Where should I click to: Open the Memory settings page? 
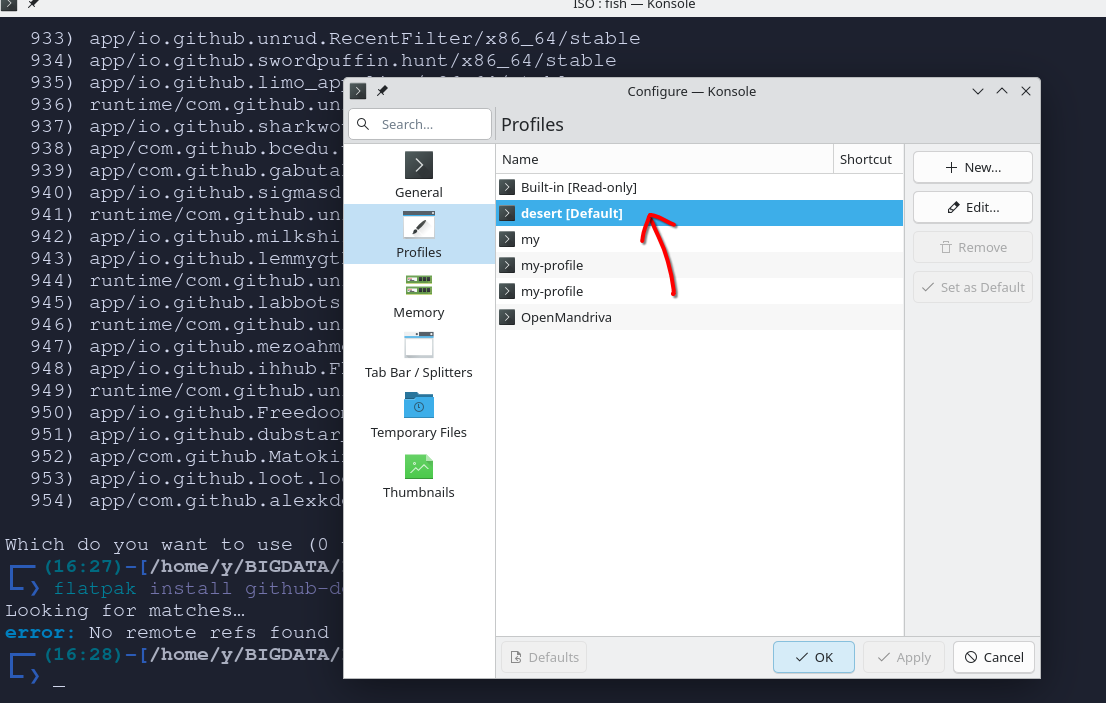click(x=418, y=294)
